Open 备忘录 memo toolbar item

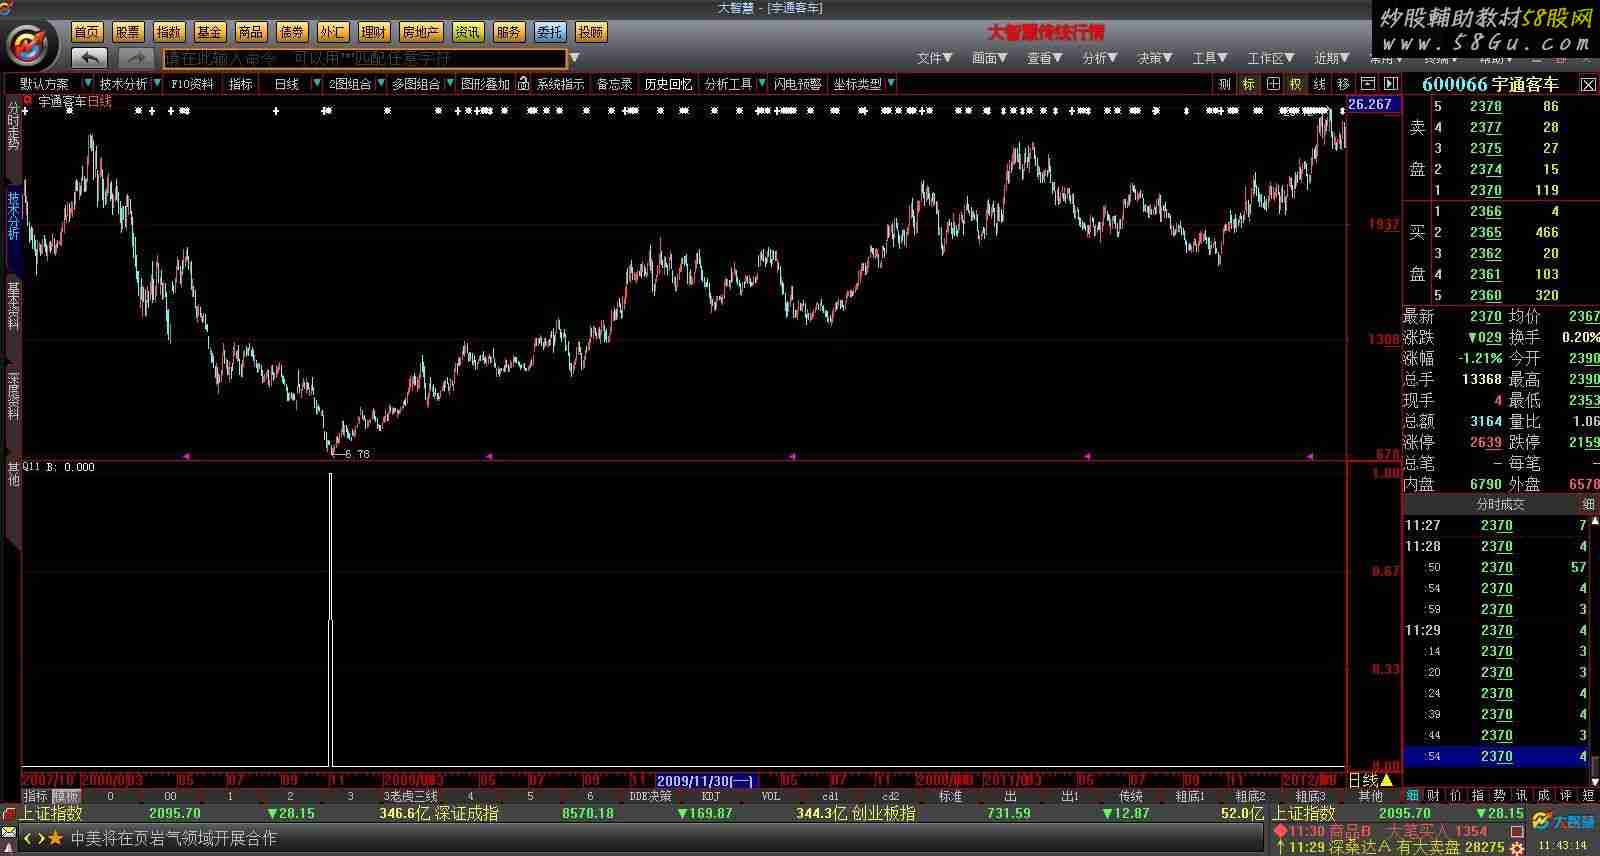tap(614, 84)
